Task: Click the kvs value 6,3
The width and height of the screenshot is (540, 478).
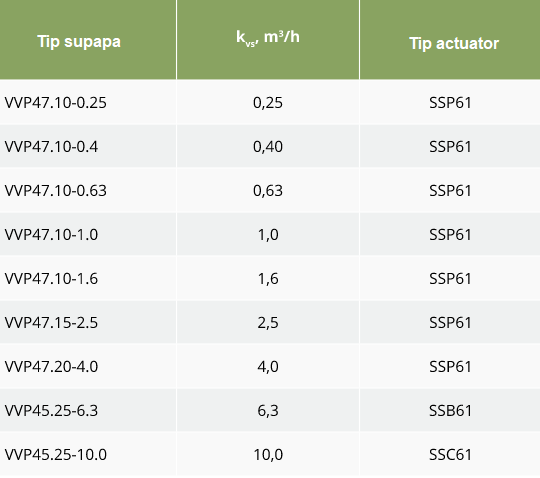Action: point(268,411)
